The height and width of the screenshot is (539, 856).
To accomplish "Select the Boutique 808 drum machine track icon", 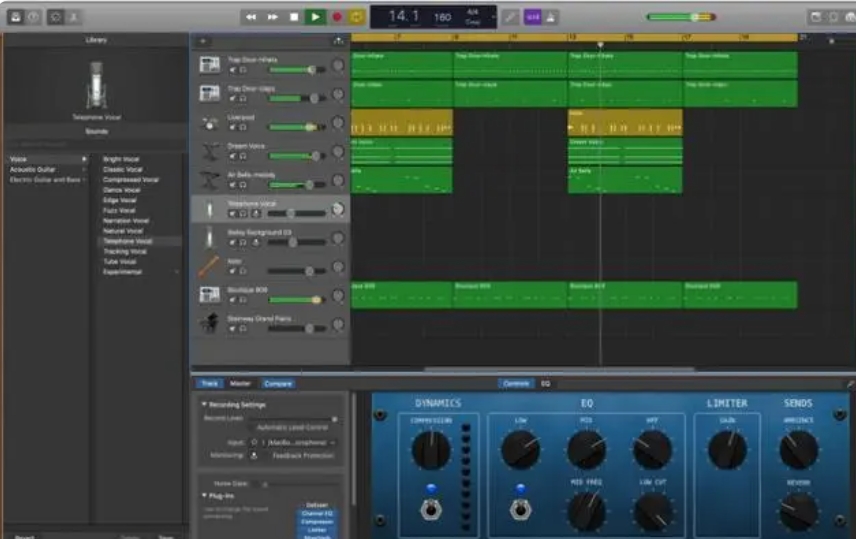I will [210, 295].
